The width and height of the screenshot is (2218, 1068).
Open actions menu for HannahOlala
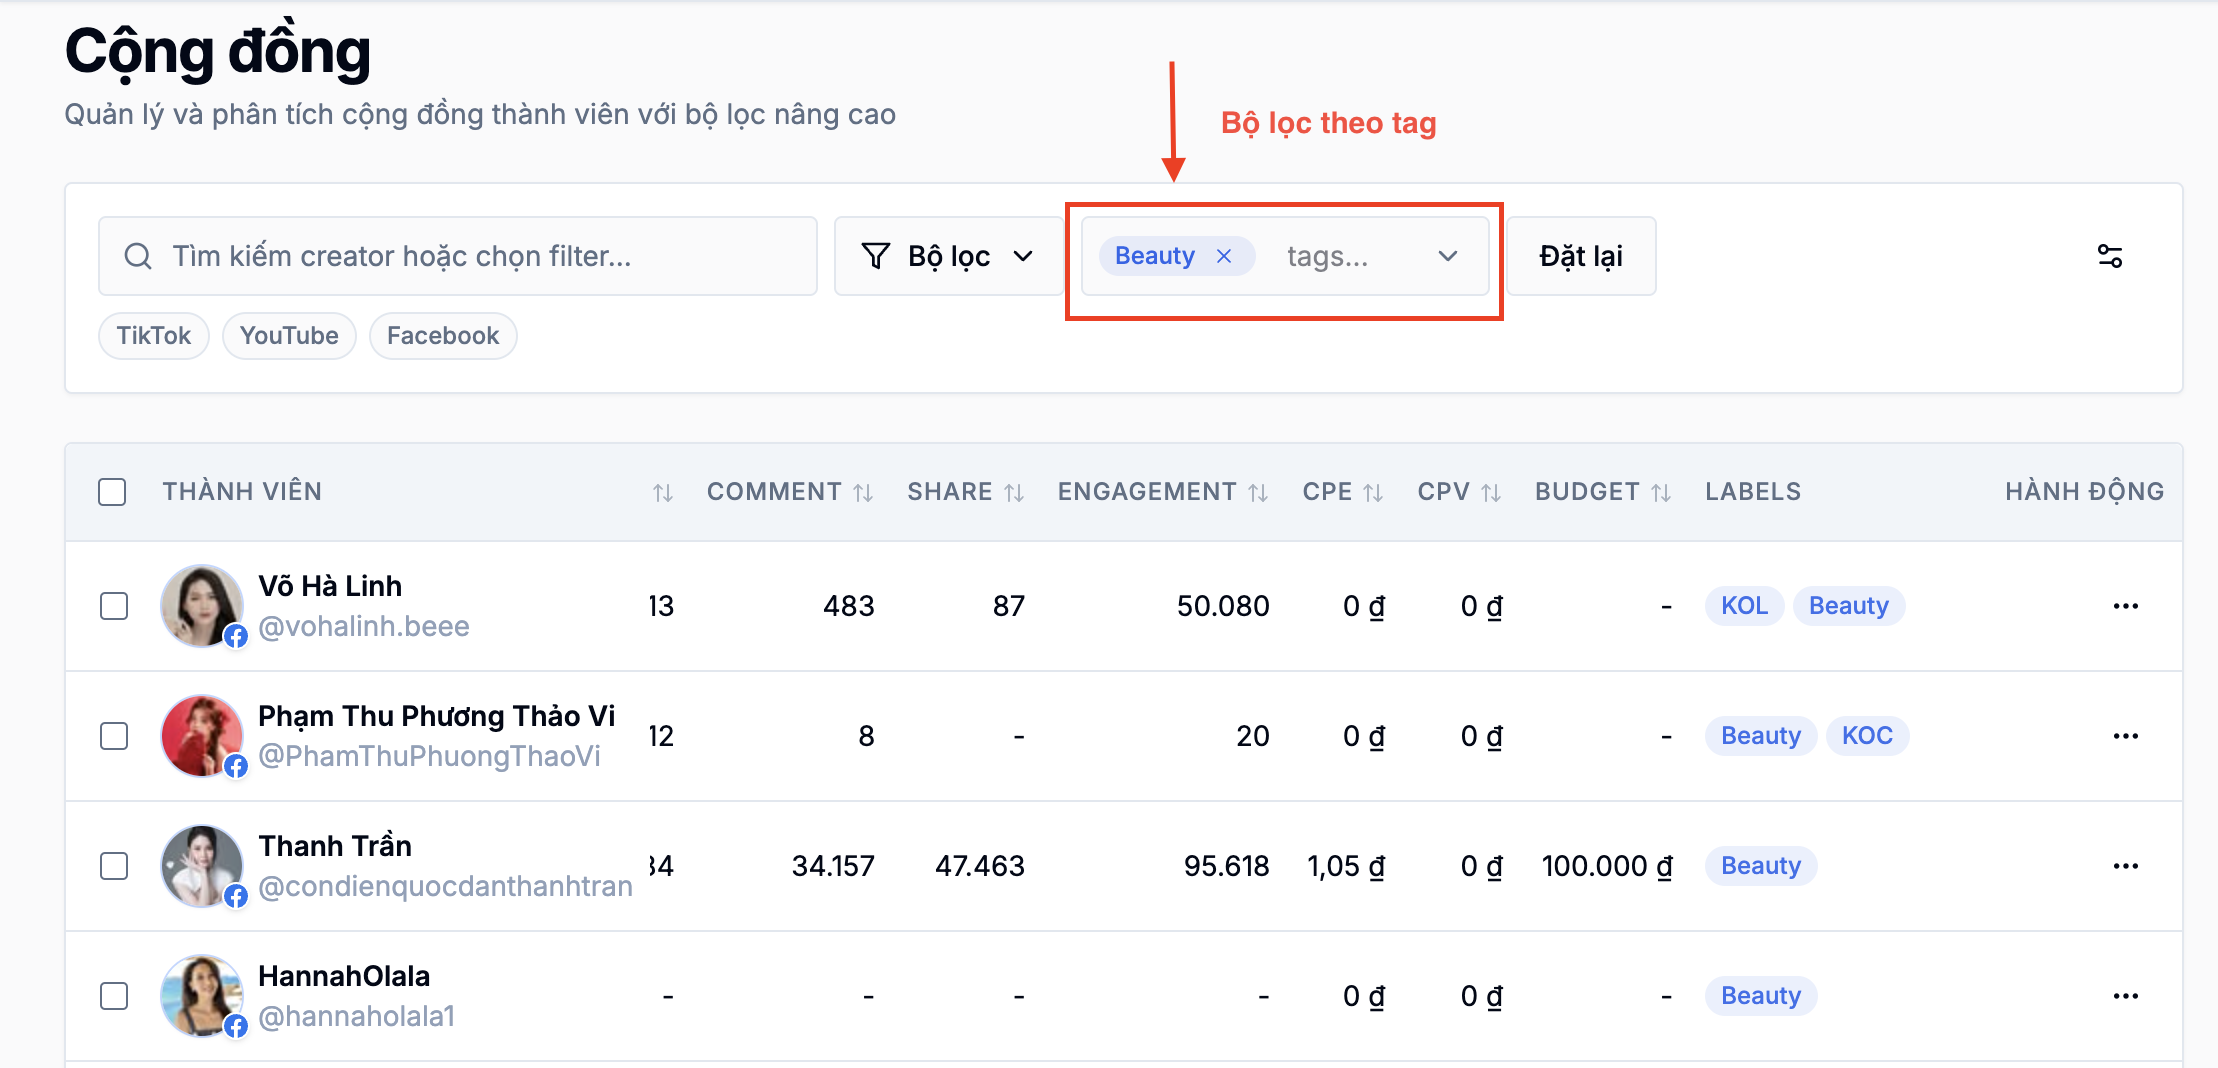coord(2125,996)
